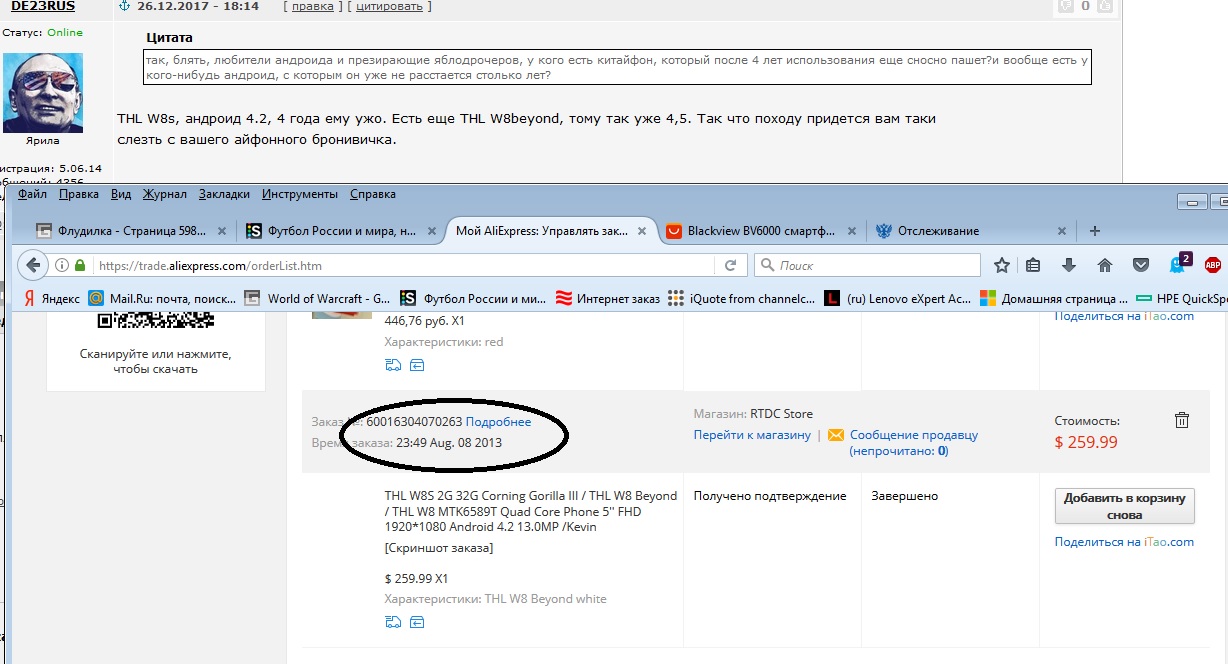Click the site info icon in address bar

click(x=62, y=266)
